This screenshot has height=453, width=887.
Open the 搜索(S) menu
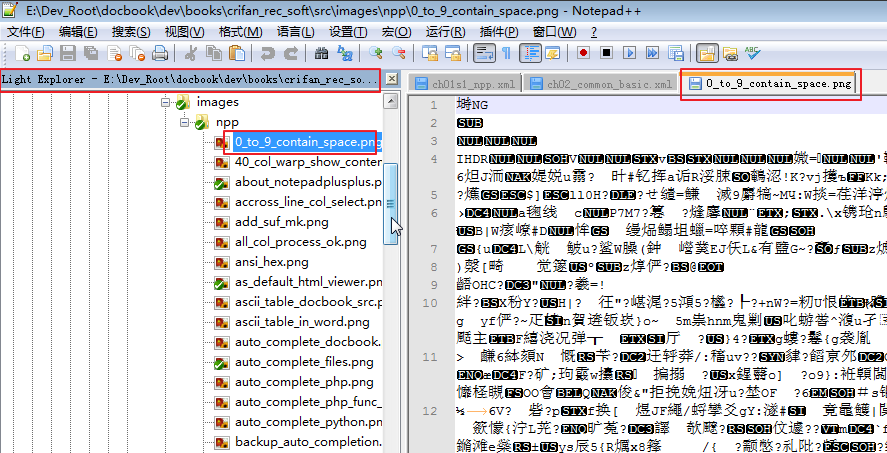[x=131, y=32]
